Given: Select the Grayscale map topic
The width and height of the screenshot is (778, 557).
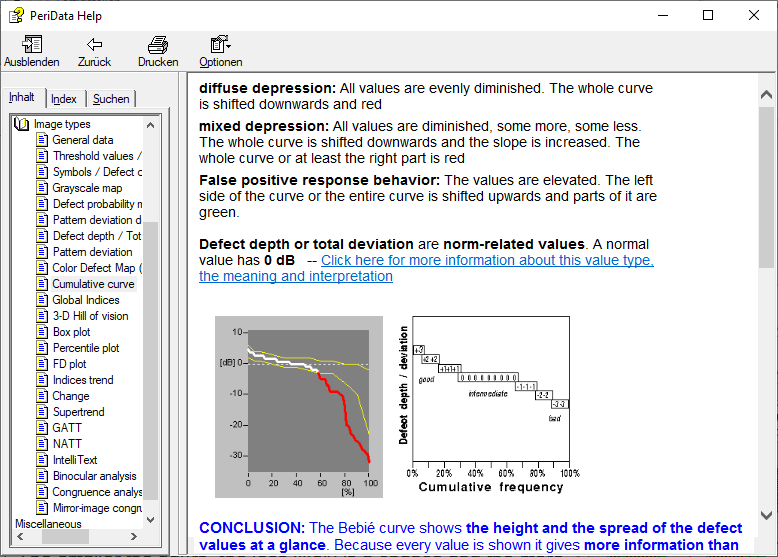Looking at the screenshot, I should click(x=87, y=188).
